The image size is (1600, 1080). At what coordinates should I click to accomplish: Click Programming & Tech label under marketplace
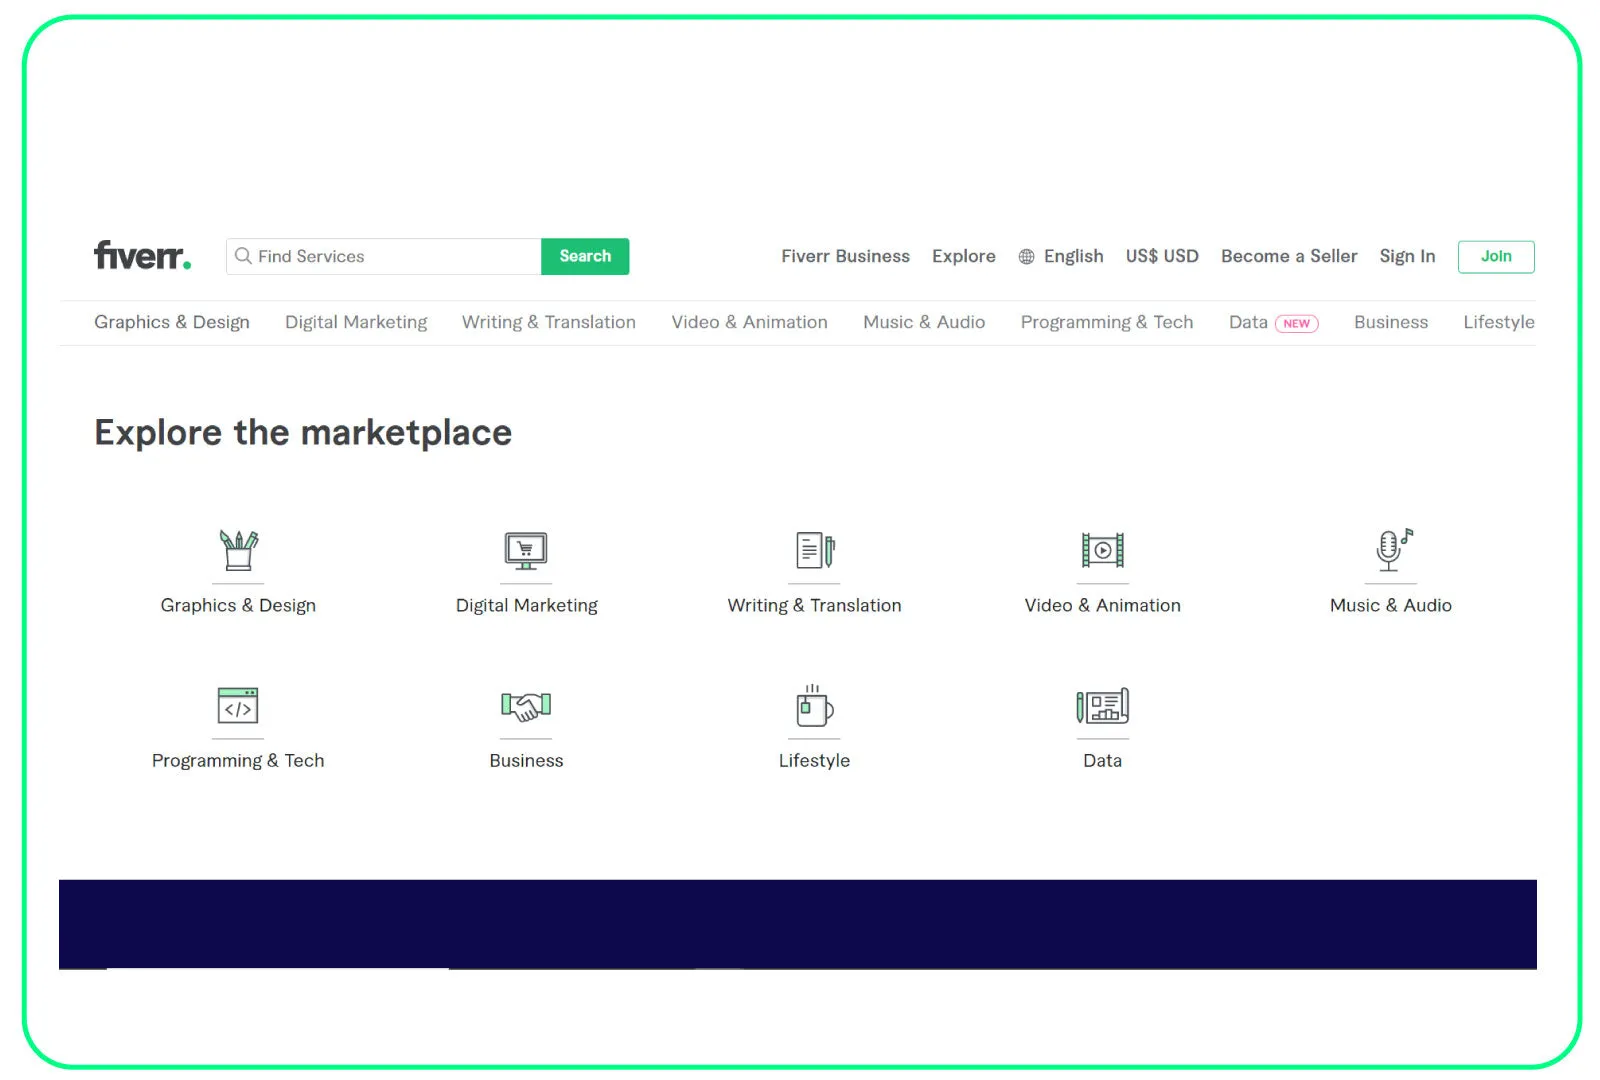click(x=238, y=760)
